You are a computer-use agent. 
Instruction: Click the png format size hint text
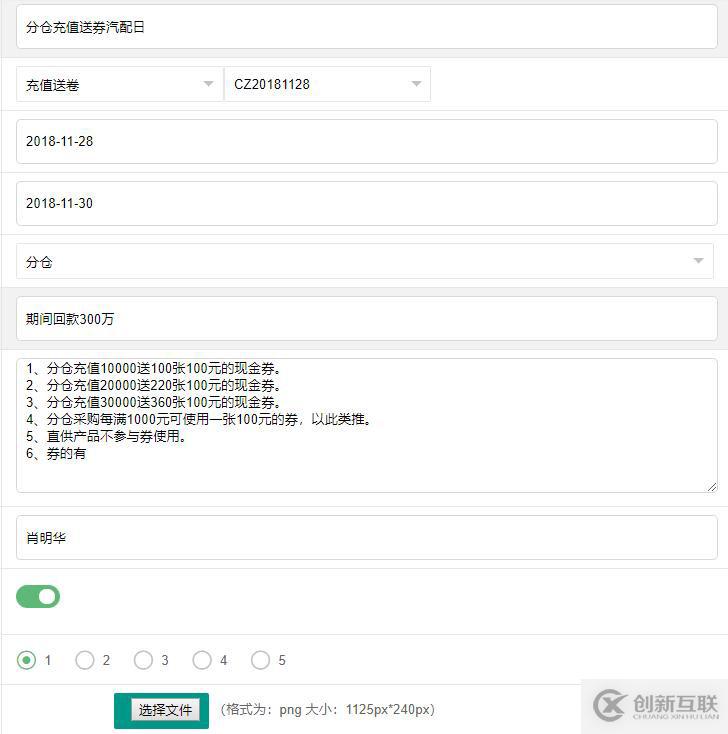point(328,710)
